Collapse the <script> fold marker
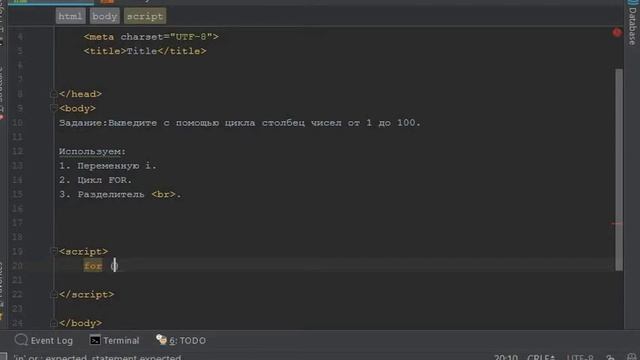The width and height of the screenshot is (640, 360). click(53, 251)
